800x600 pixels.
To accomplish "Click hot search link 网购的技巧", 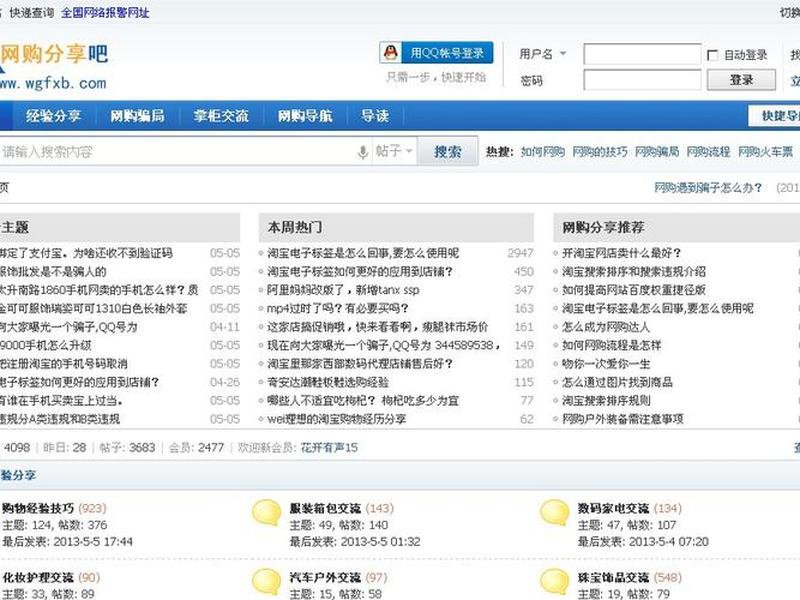I will 599,152.
